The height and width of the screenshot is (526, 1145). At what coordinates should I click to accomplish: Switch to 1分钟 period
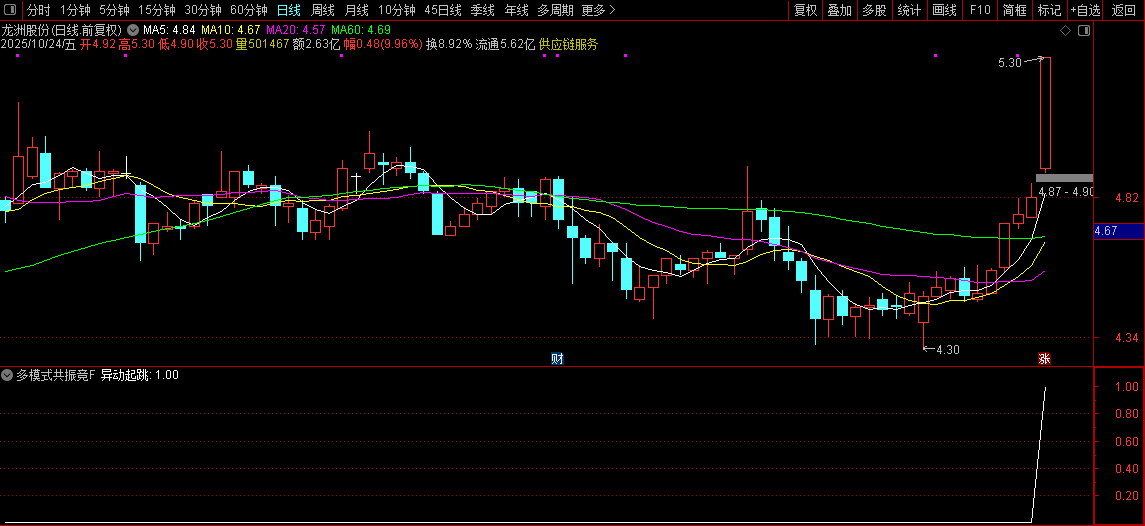pyautogui.click(x=75, y=10)
